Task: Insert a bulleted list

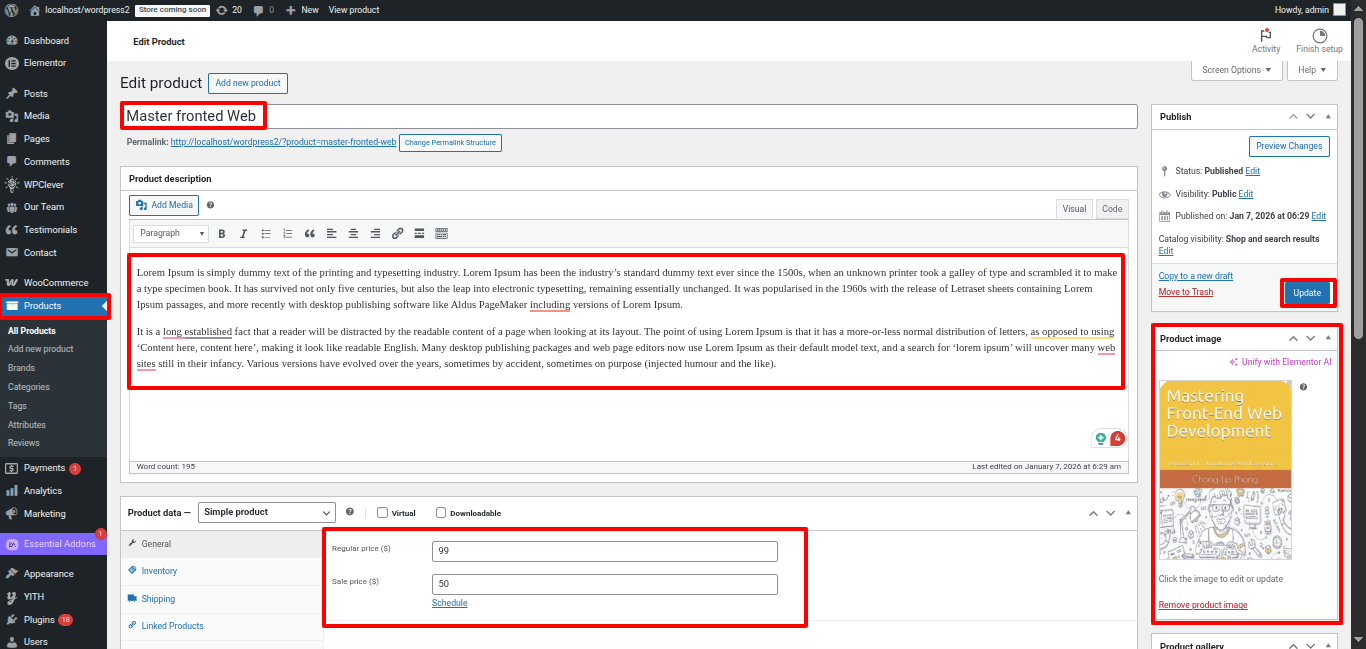Action: coord(266,234)
